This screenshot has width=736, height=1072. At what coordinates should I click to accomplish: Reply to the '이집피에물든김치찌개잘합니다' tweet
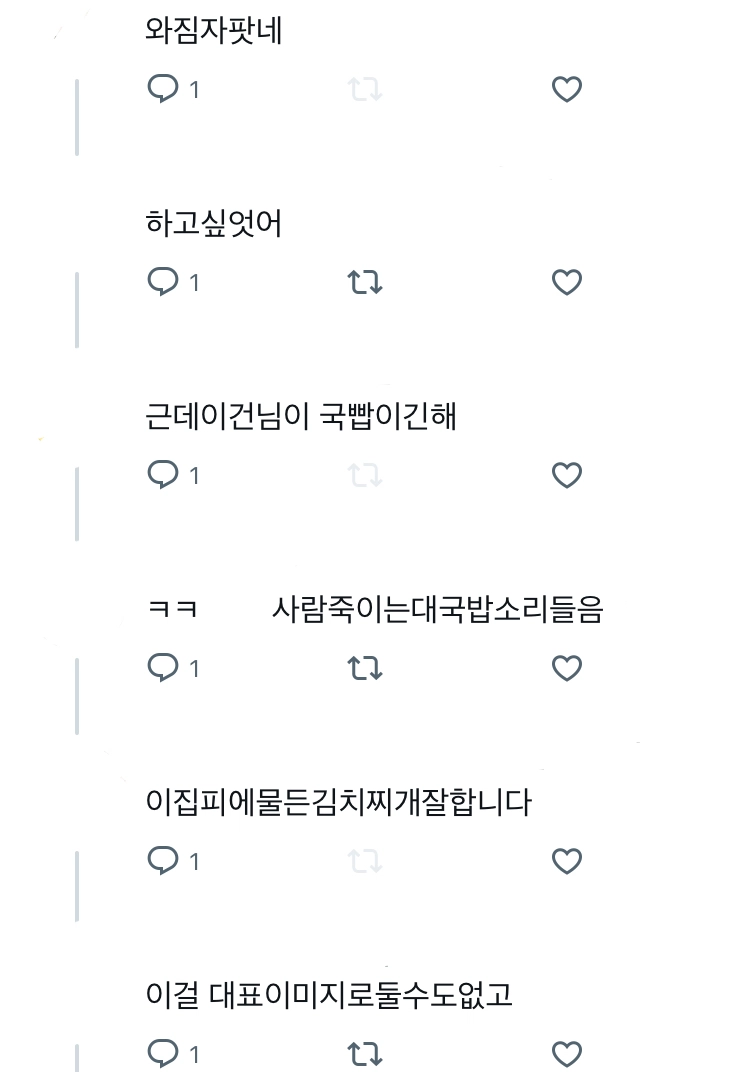tap(163, 860)
